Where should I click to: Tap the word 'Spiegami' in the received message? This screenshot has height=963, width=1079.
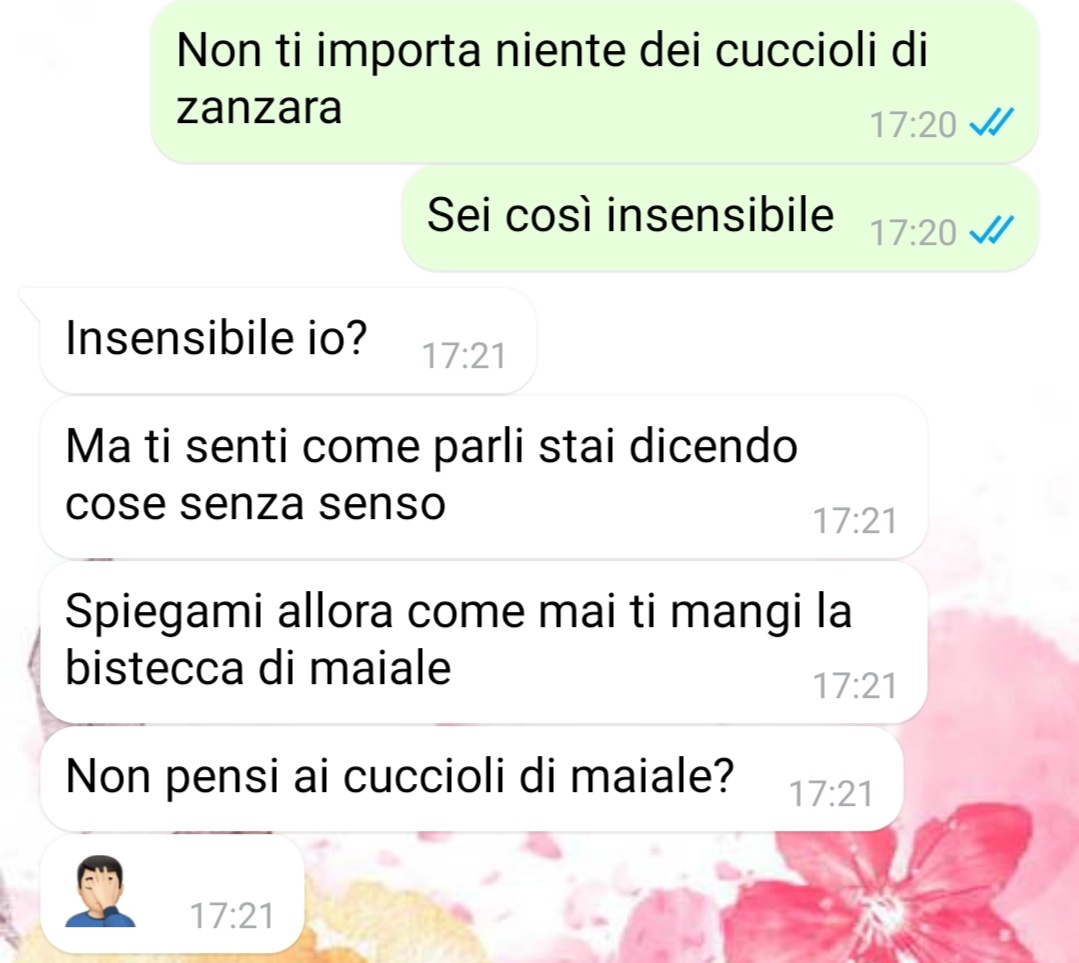coord(164,613)
